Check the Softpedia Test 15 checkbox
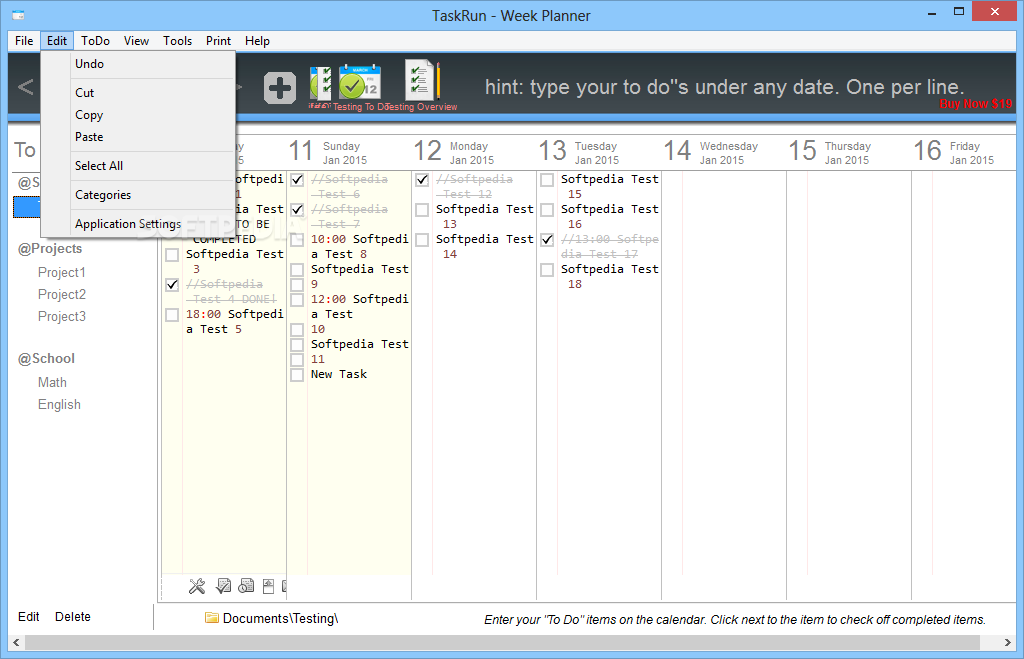Screen dimensions: 1024x659 tap(547, 180)
